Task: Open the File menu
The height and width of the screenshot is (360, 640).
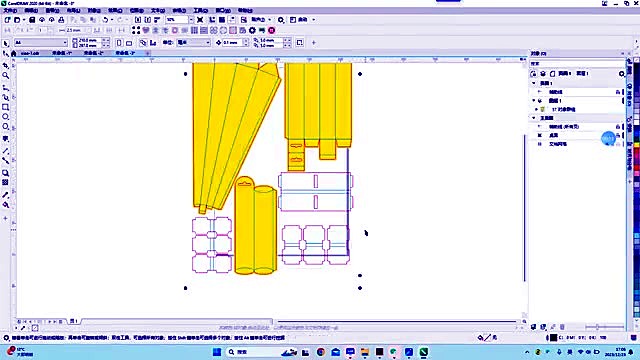Action: (10, 11)
